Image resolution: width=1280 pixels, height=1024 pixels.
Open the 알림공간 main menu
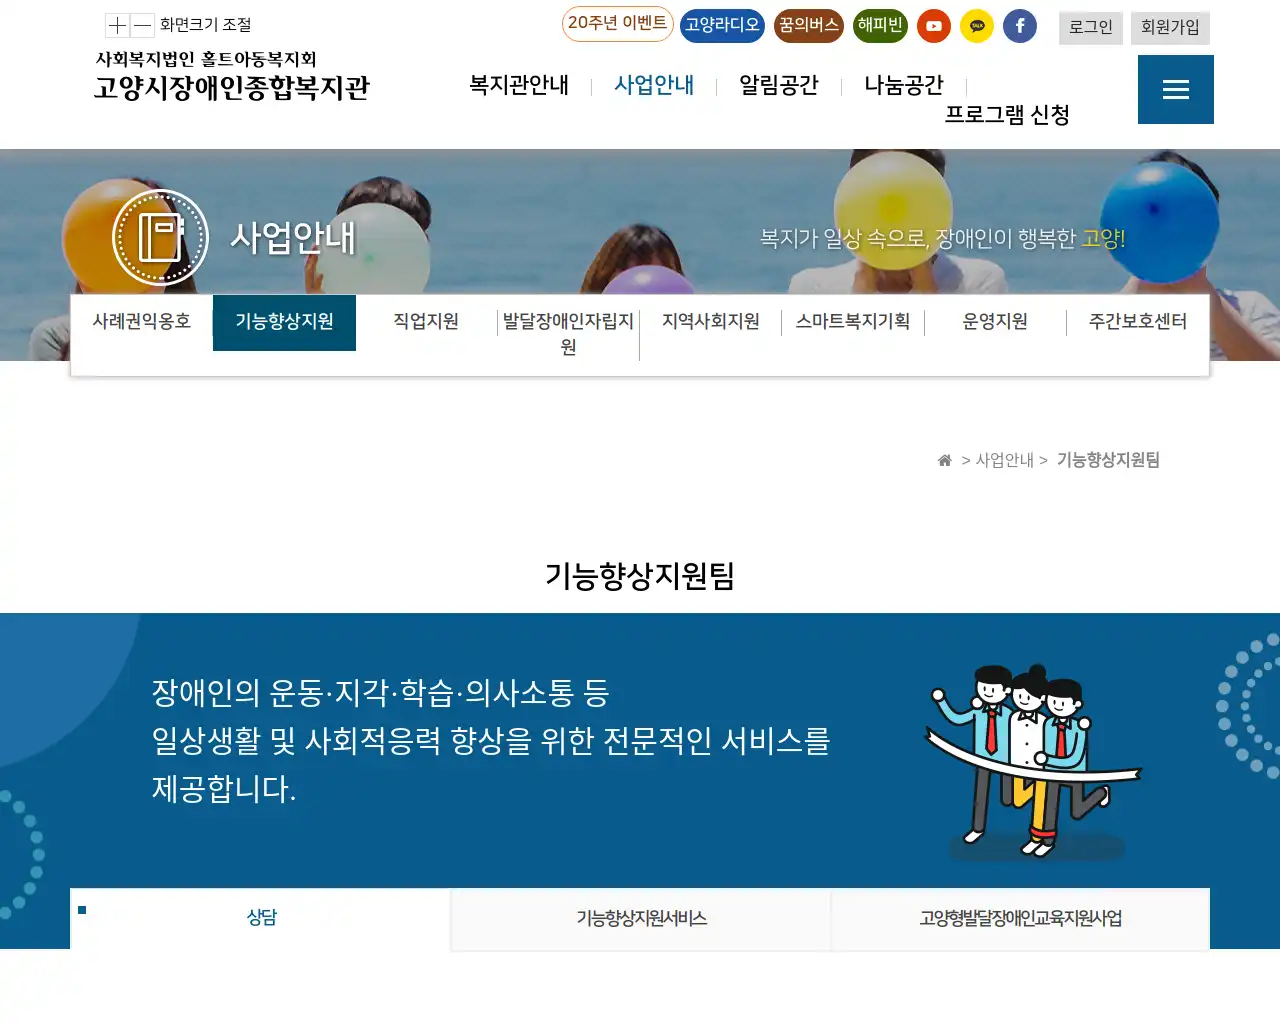pos(779,85)
